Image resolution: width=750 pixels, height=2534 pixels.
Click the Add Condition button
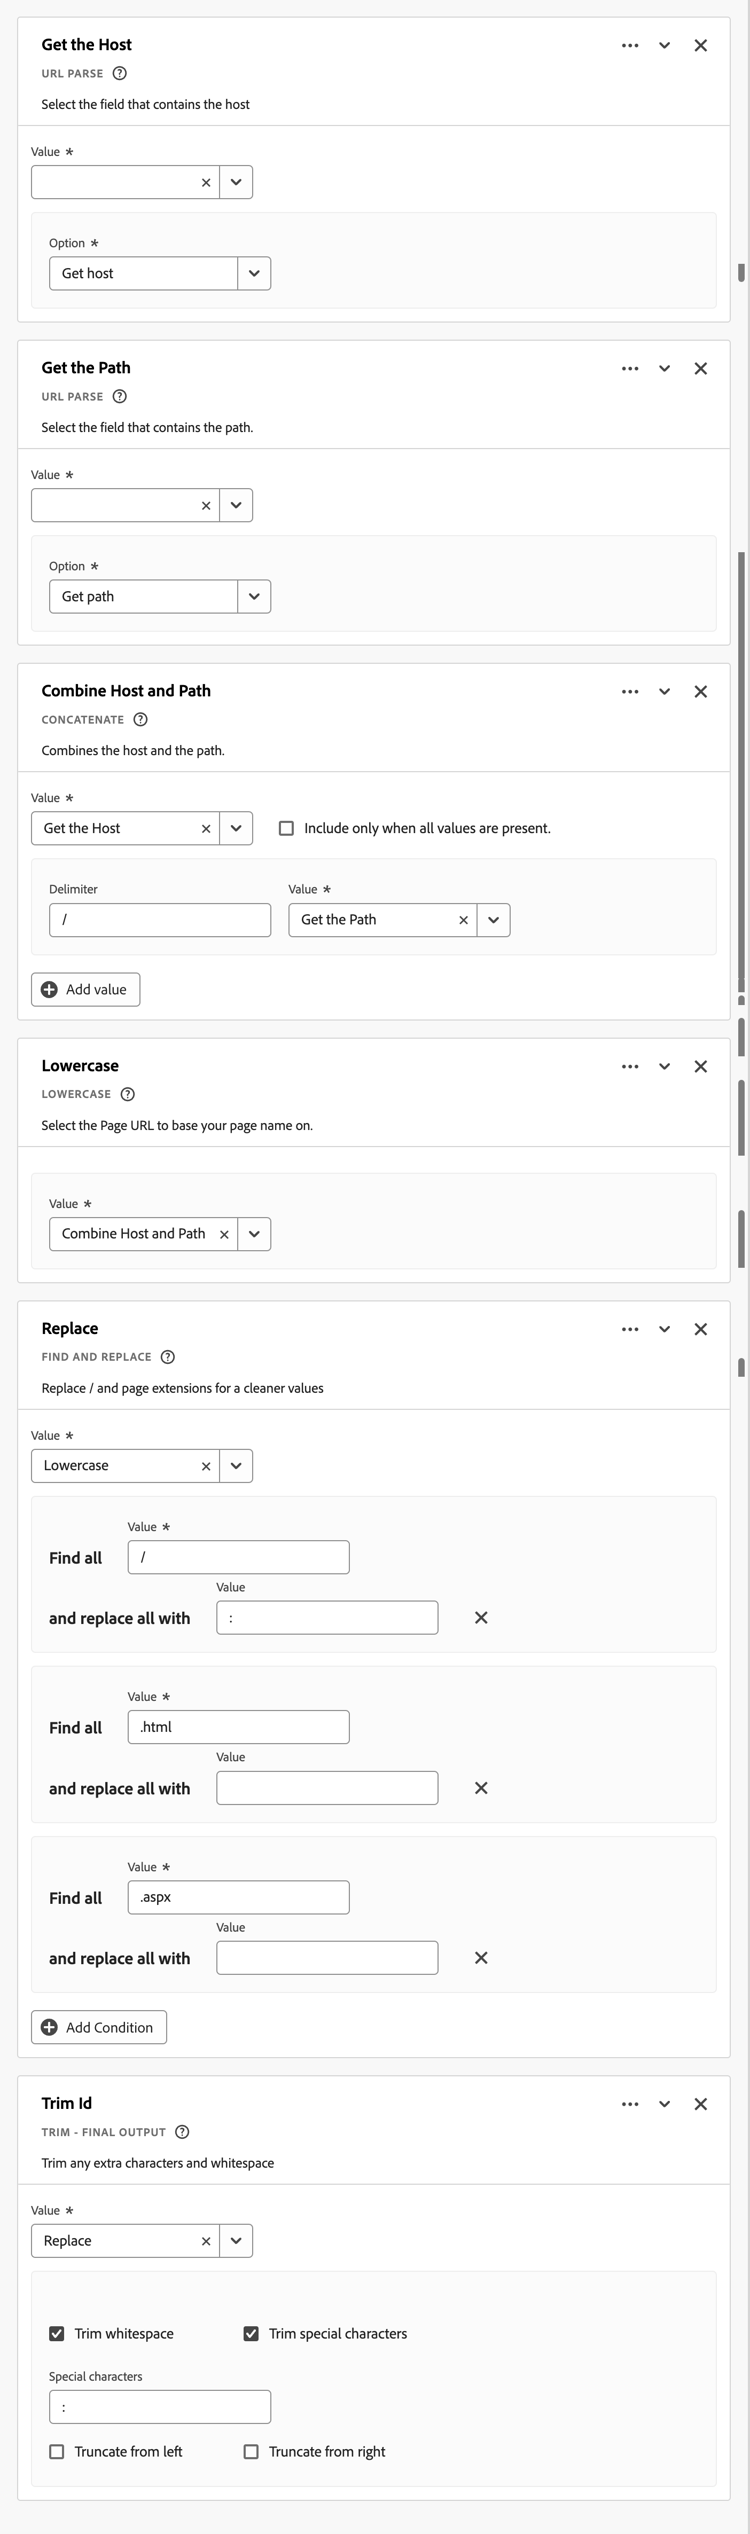click(x=99, y=2027)
